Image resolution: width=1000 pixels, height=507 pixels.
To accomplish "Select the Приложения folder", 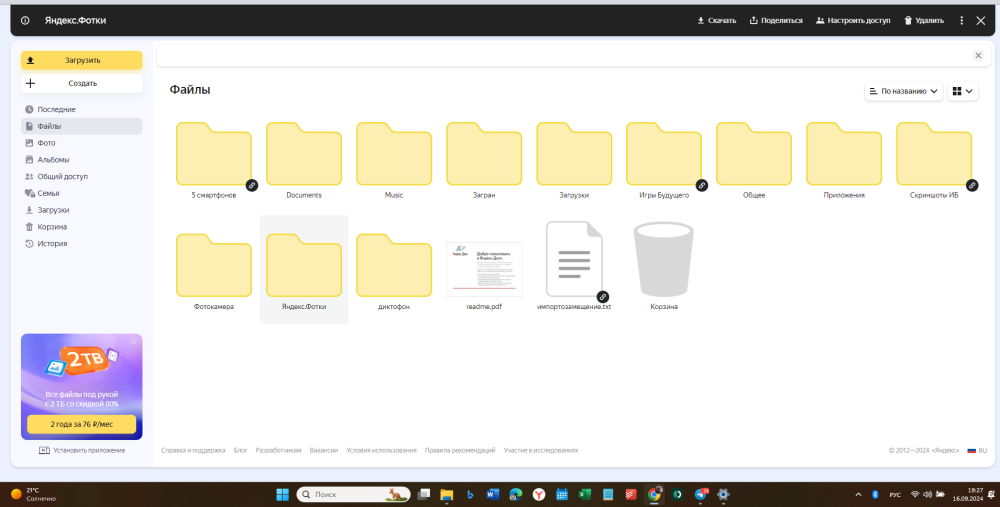I will coord(844,154).
